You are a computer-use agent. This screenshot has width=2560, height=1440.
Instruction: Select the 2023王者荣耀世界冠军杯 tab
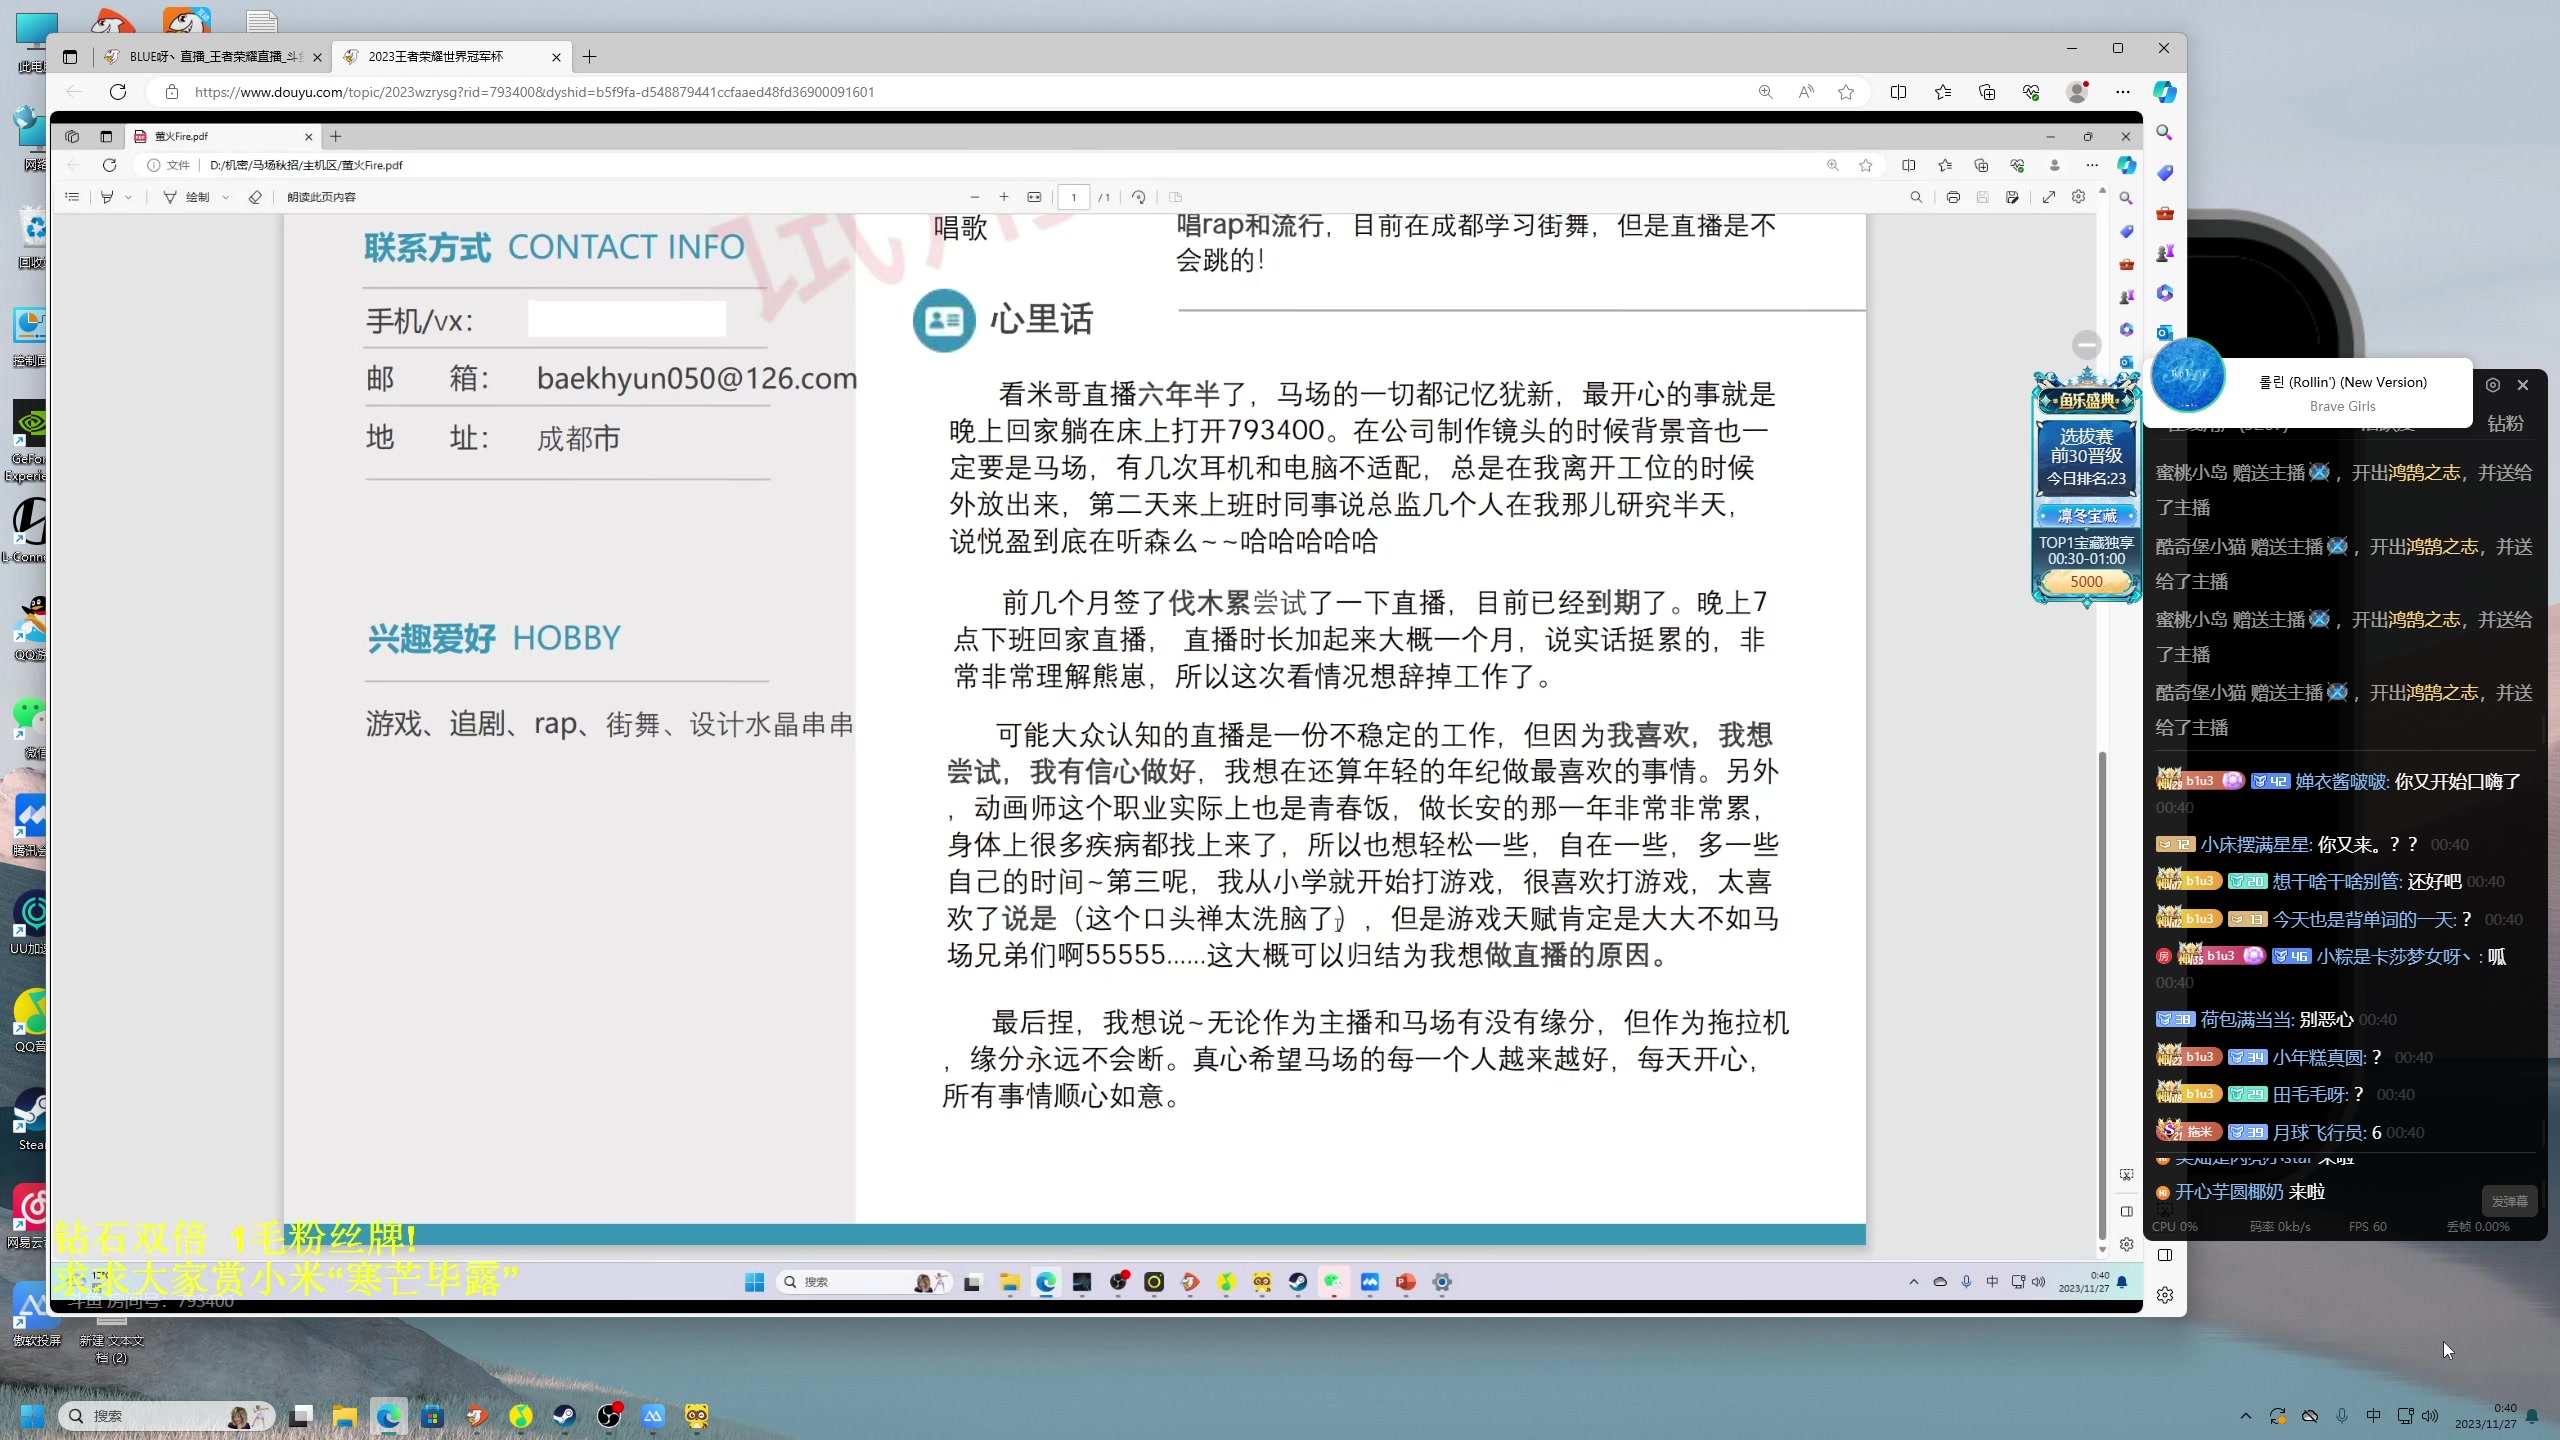pyautogui.click(x=436, y=57)
